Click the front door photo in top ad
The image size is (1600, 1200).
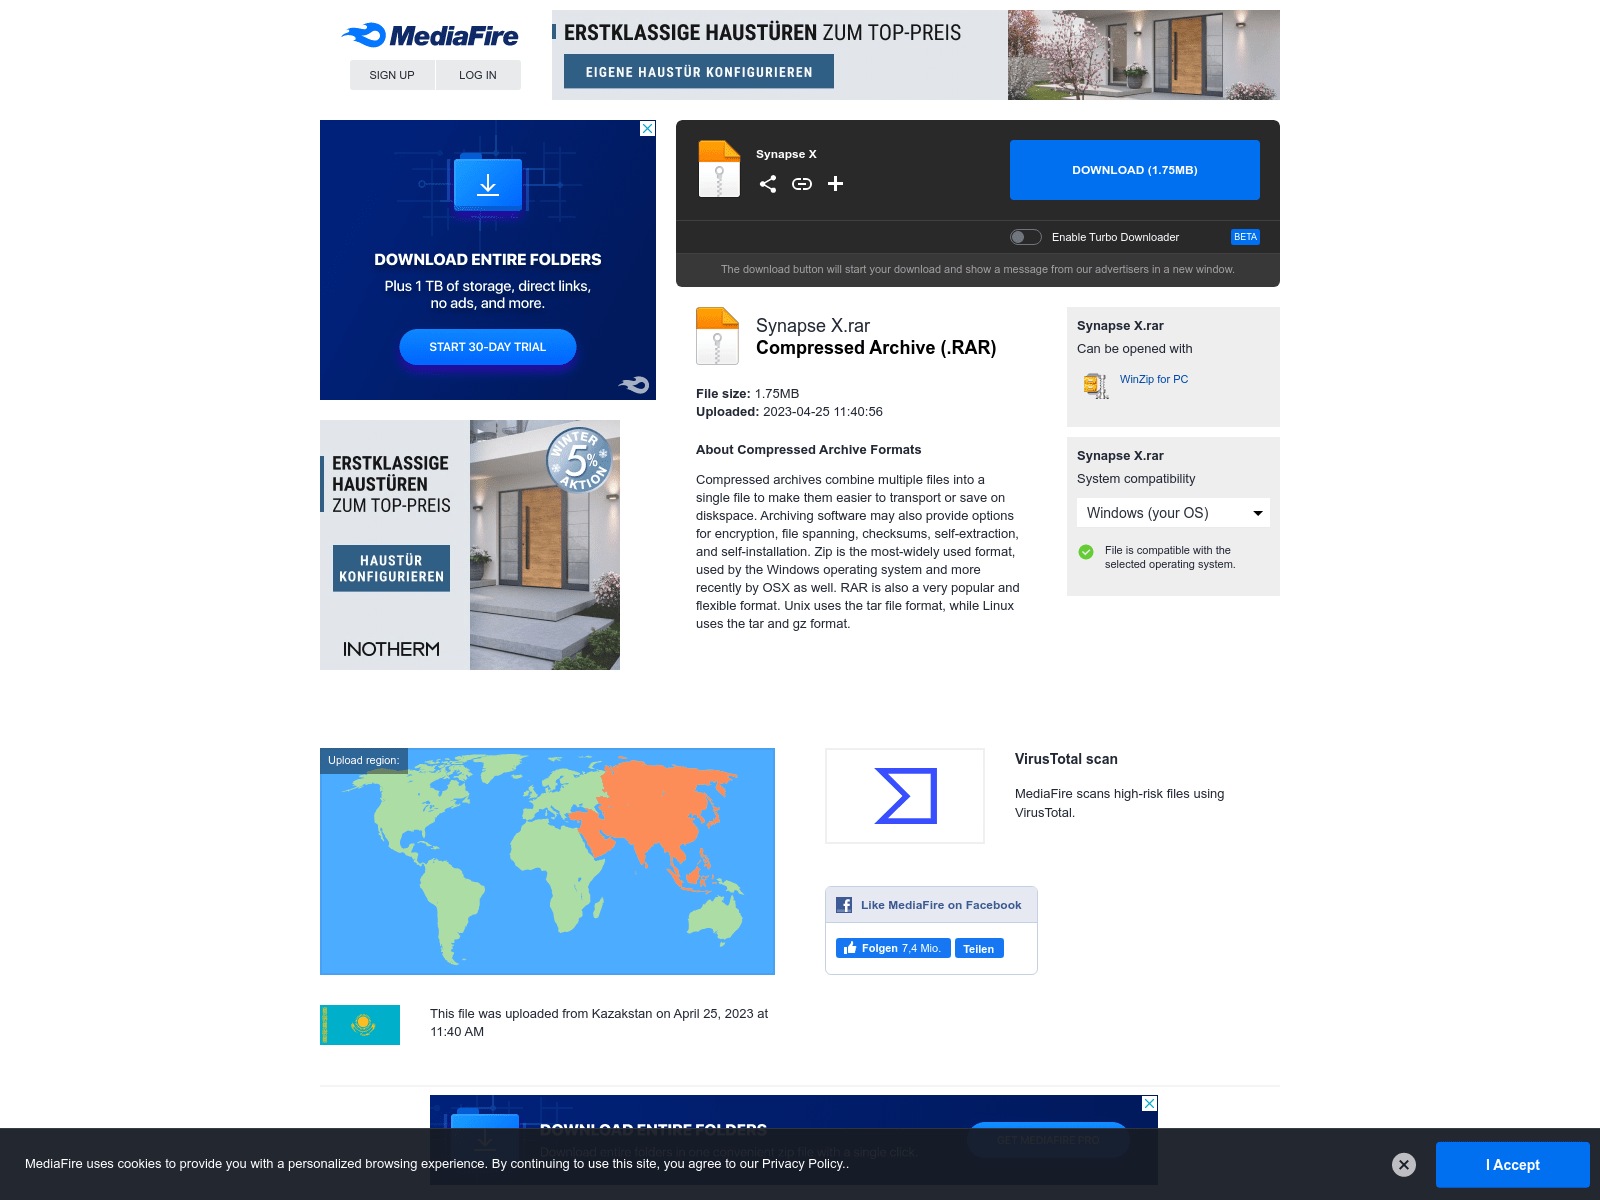pos(1144,55)
